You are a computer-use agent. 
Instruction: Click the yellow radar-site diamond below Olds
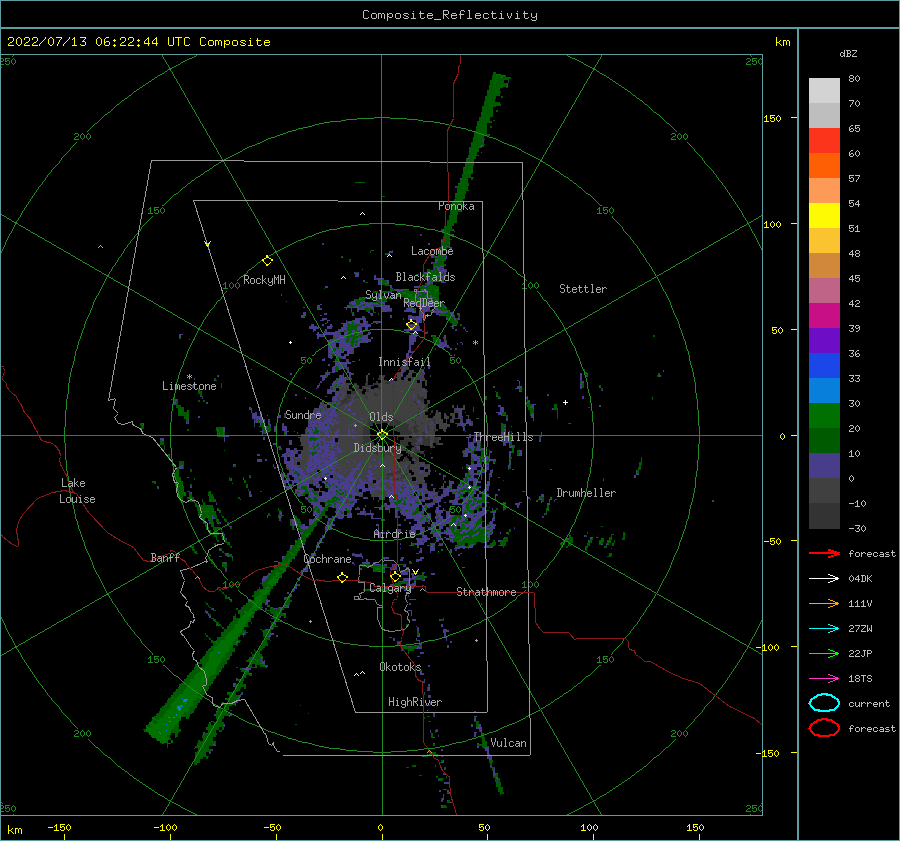(382, 435)
